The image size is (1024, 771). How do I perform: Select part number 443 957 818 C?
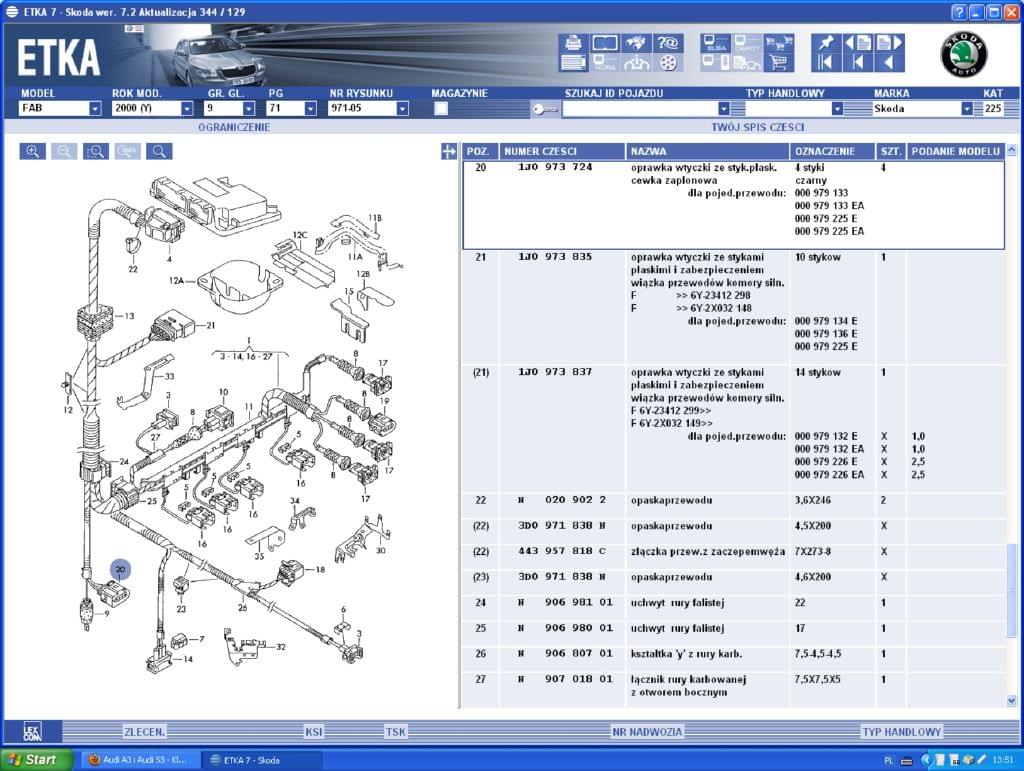(562, 551)
